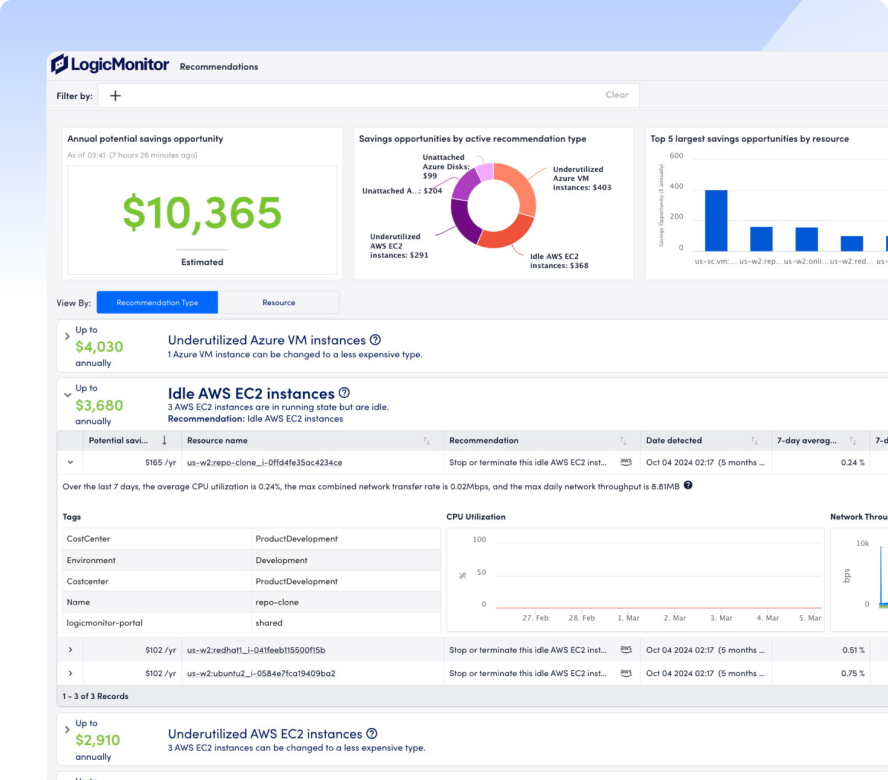Screen dimensions: 888x780
Task: Click the Underutilized AWS EC2 instances heading
Action: (x=265, y=734)
